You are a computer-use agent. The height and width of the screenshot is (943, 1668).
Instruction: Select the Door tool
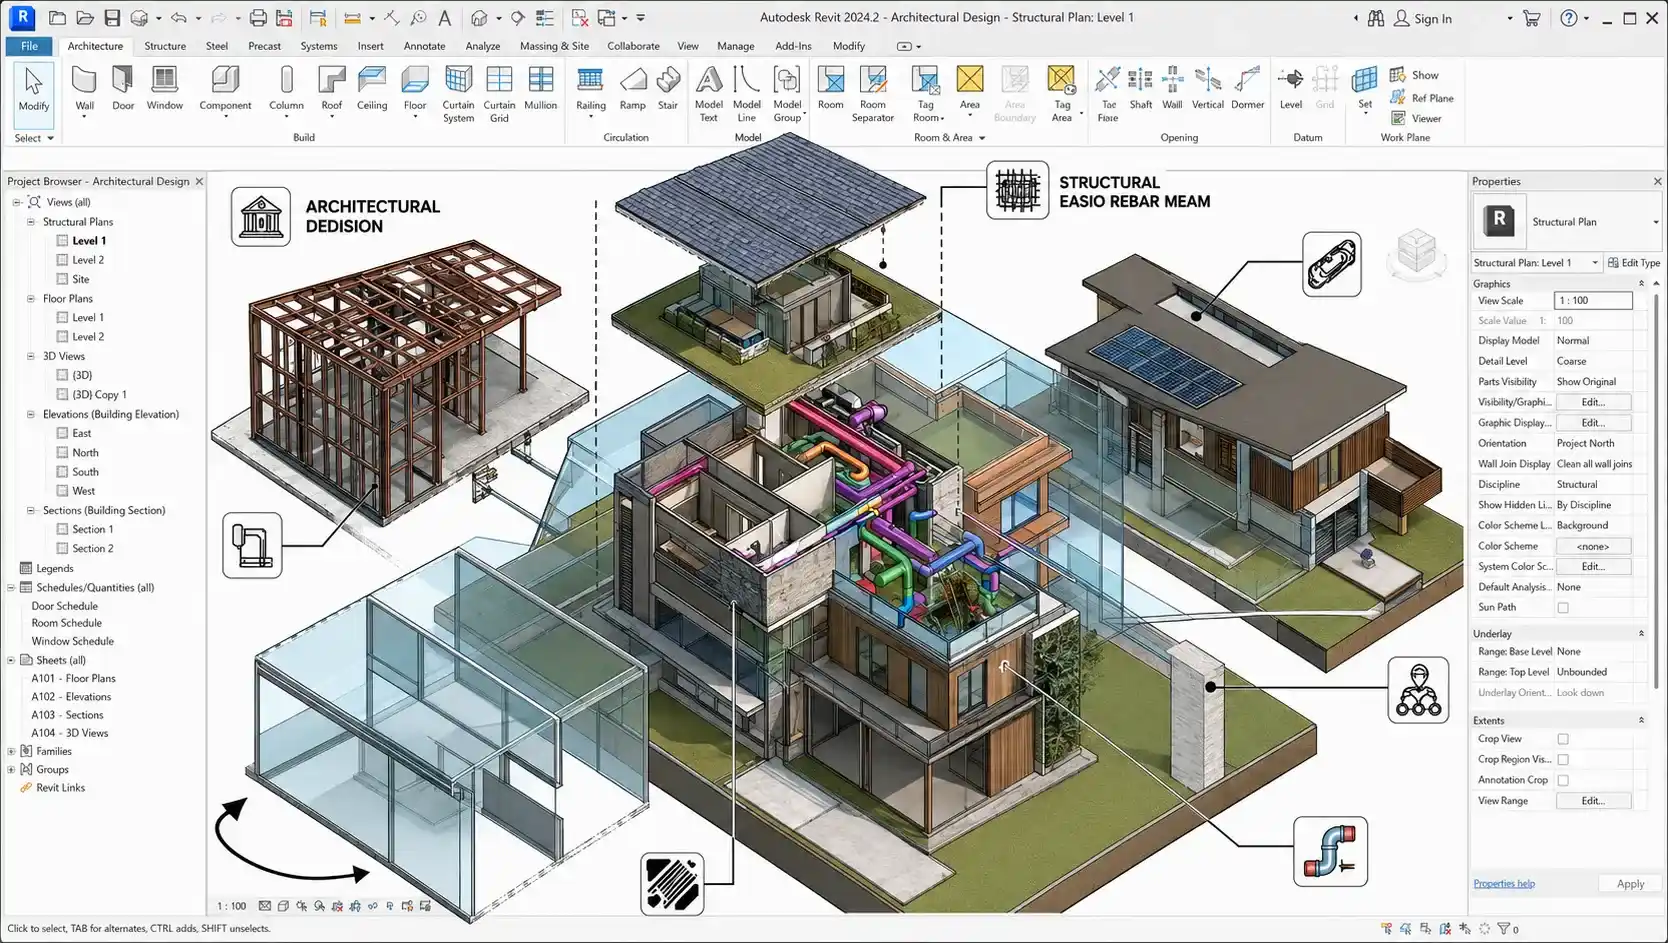(x=123, y=89)
